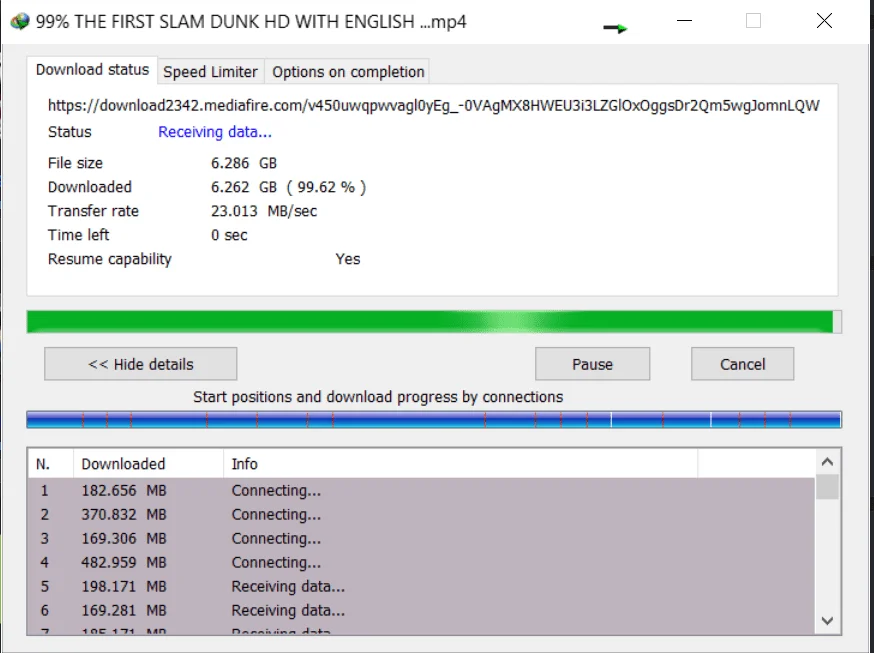Click the green download progress bar
The height and width of the screenshot is (653, 874).
434,322
